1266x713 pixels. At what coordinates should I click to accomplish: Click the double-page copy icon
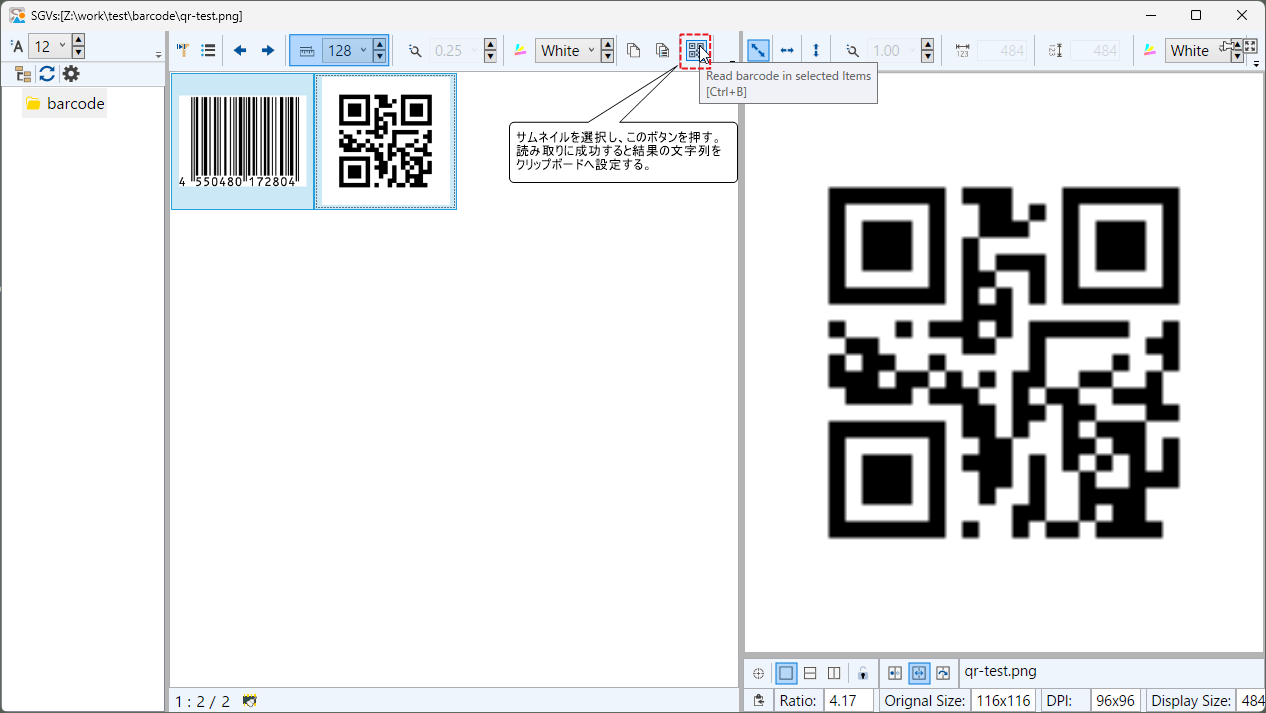click(662, 50)
